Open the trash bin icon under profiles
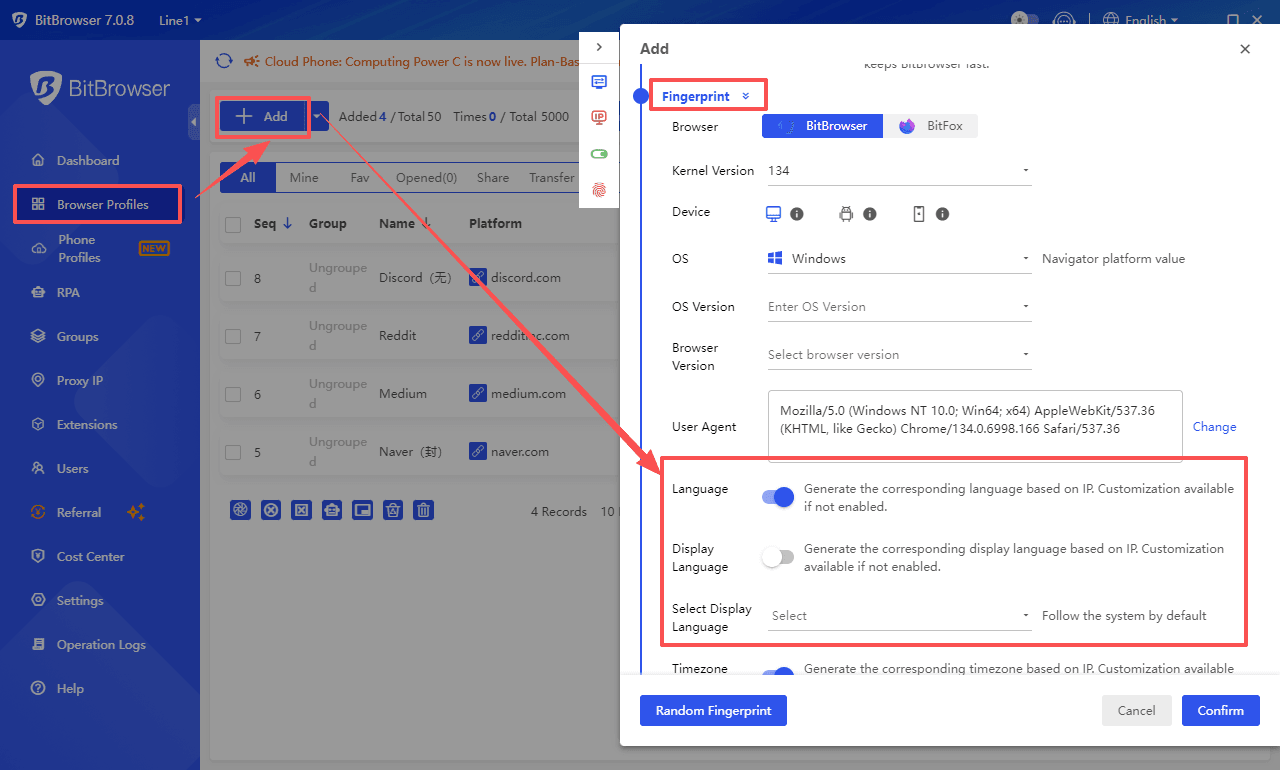The image size is (1280, 770). tap(423, 510)
